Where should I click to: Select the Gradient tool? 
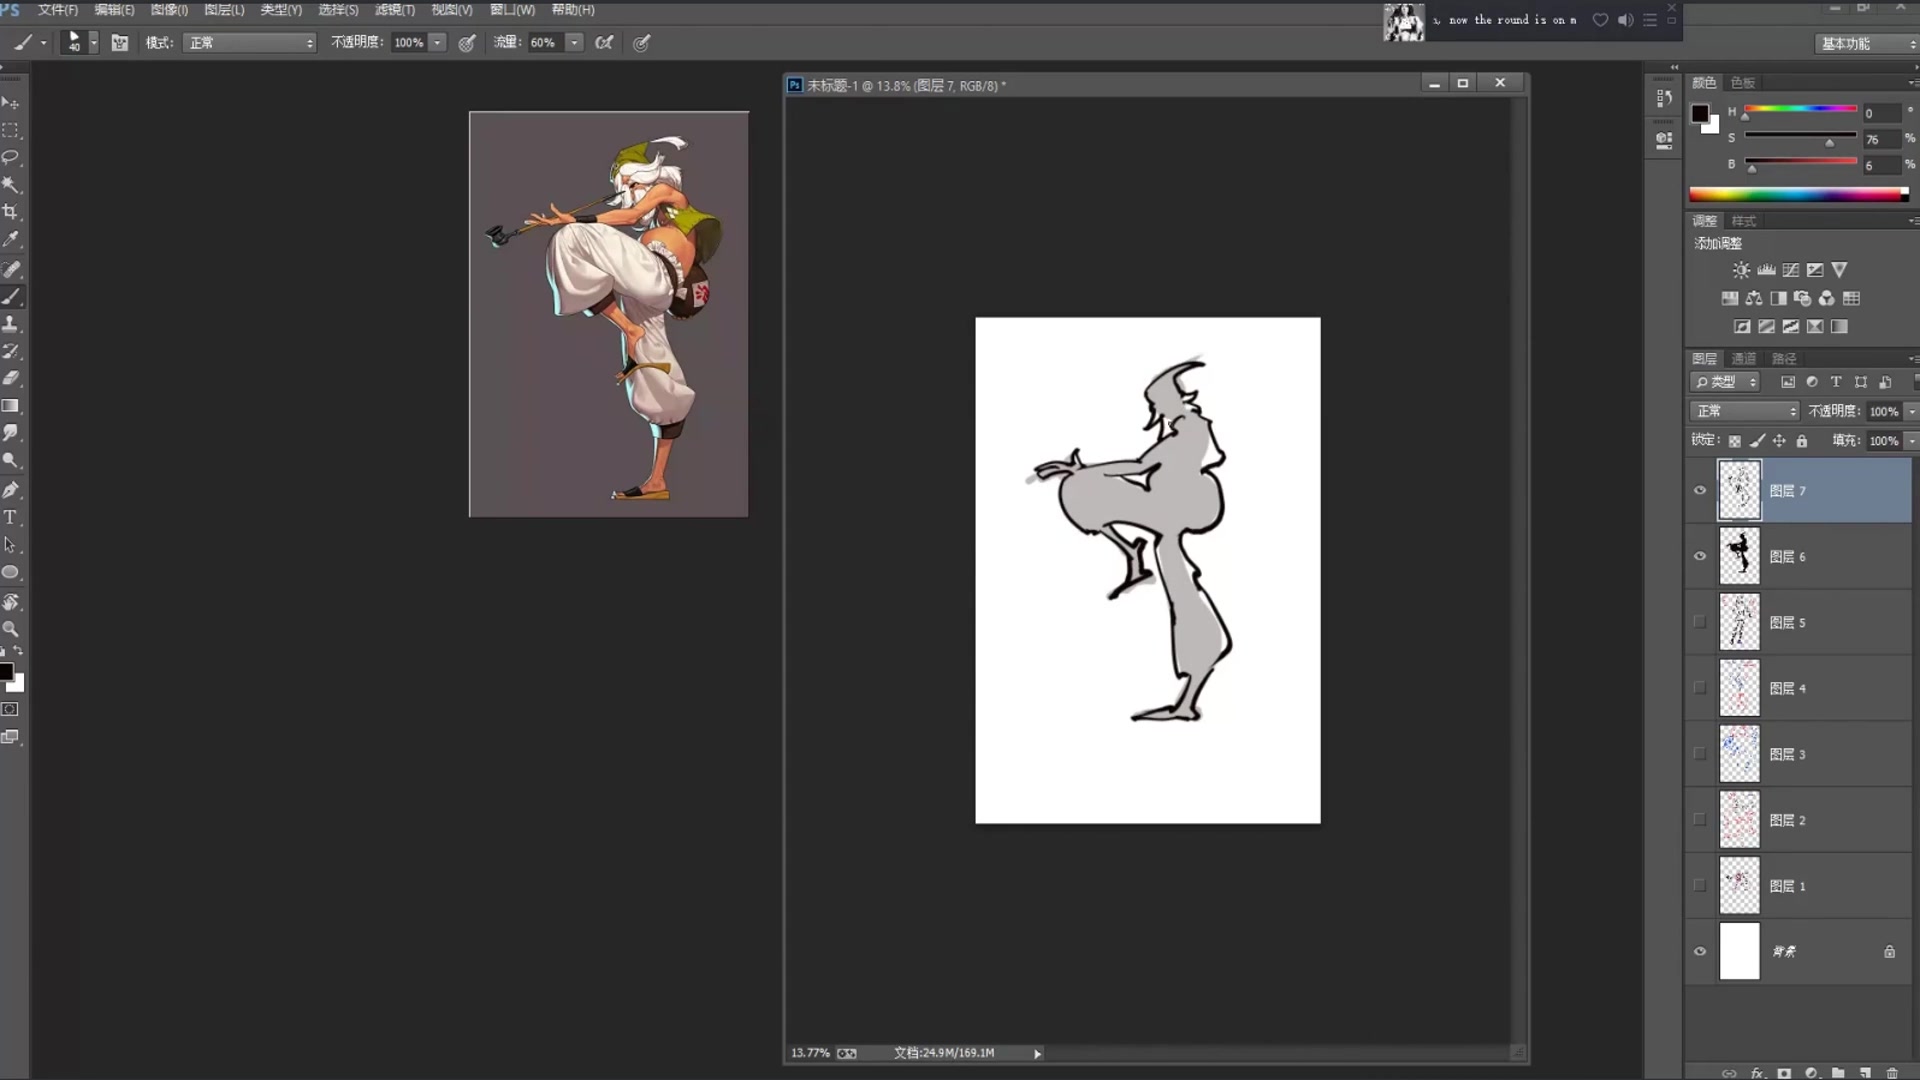click(x=11, y=406)
